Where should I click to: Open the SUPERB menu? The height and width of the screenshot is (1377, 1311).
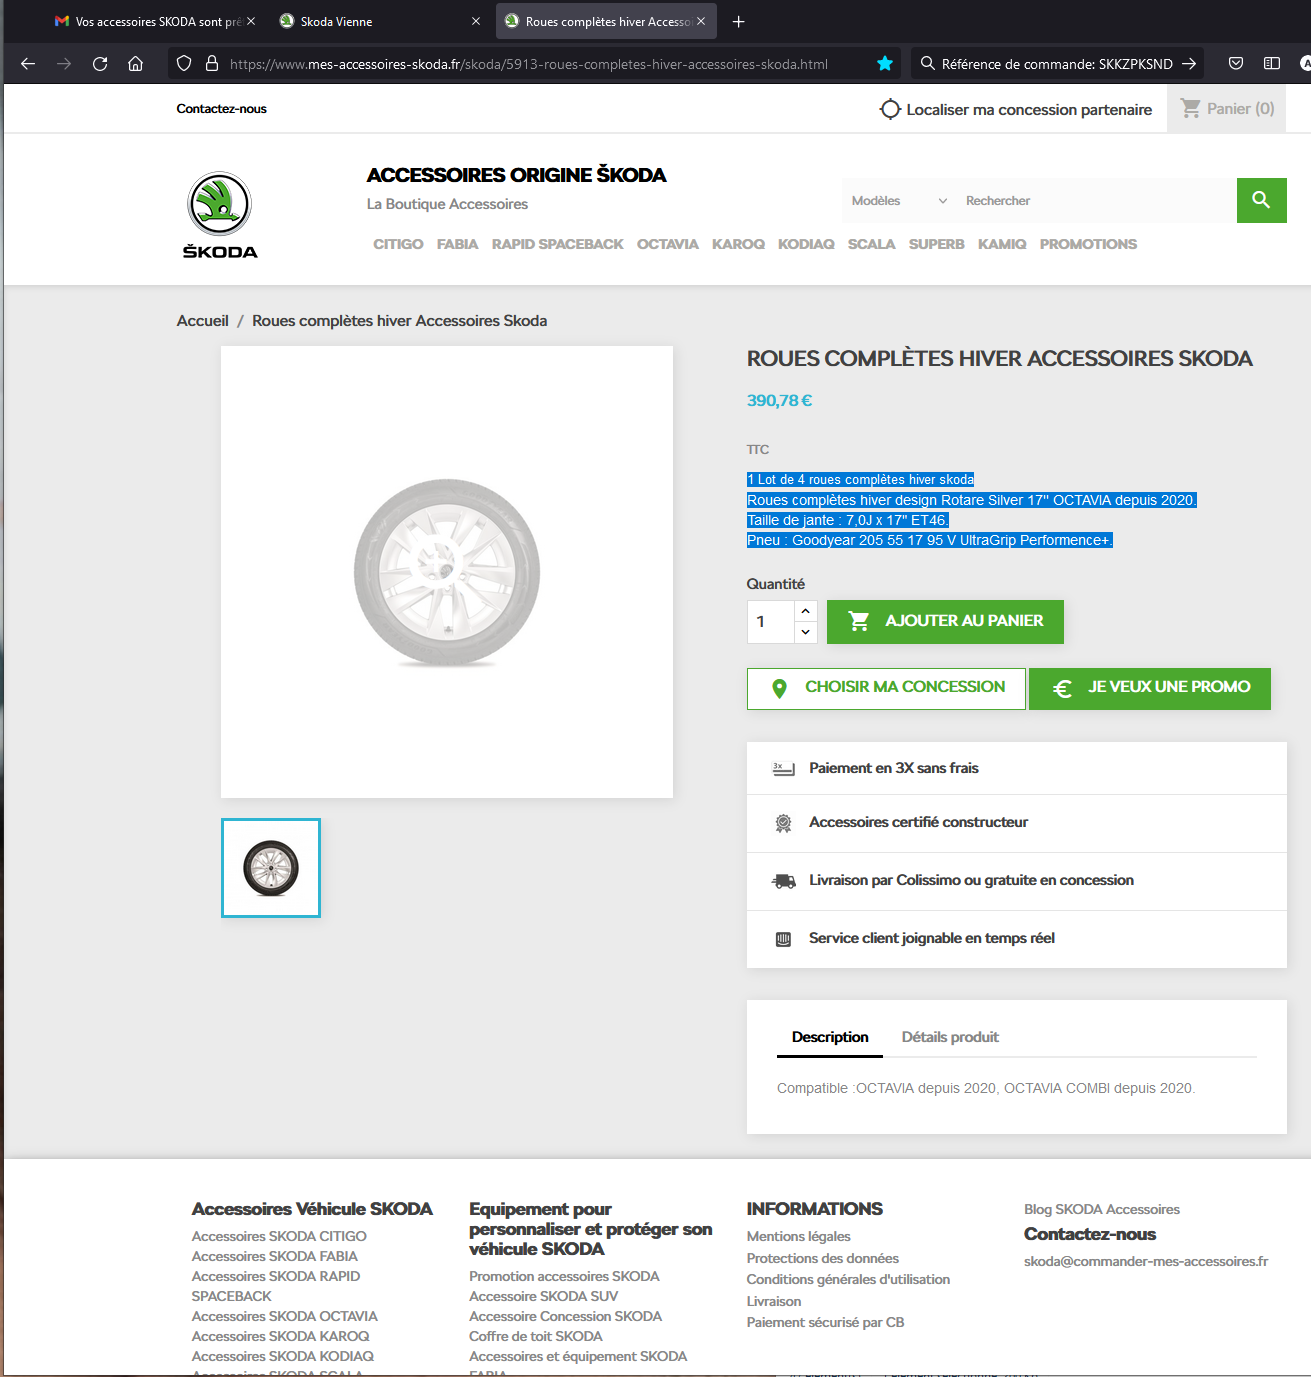pyautogui.click(x=937, y=244)
